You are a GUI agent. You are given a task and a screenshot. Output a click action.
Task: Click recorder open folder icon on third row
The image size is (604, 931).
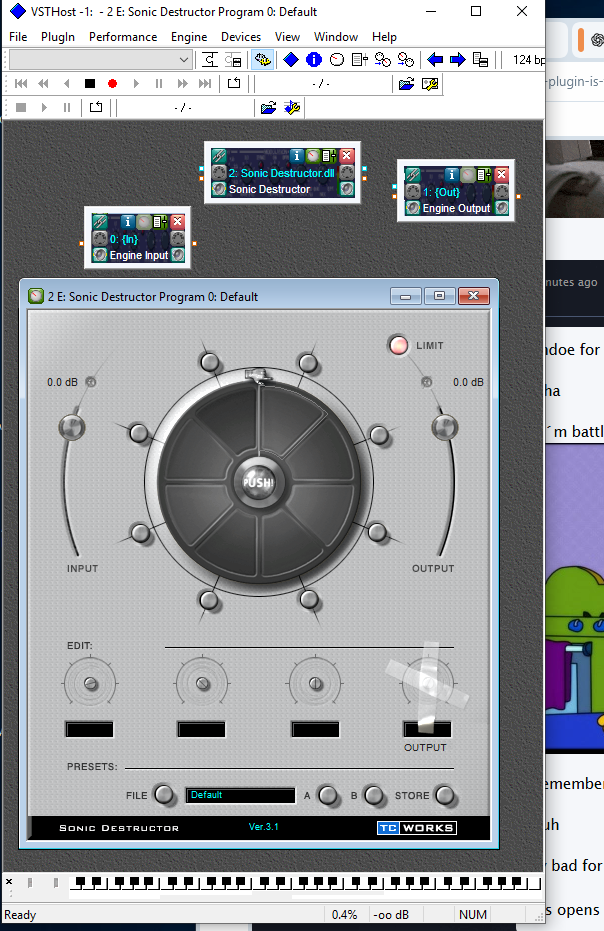coord(268,107)
